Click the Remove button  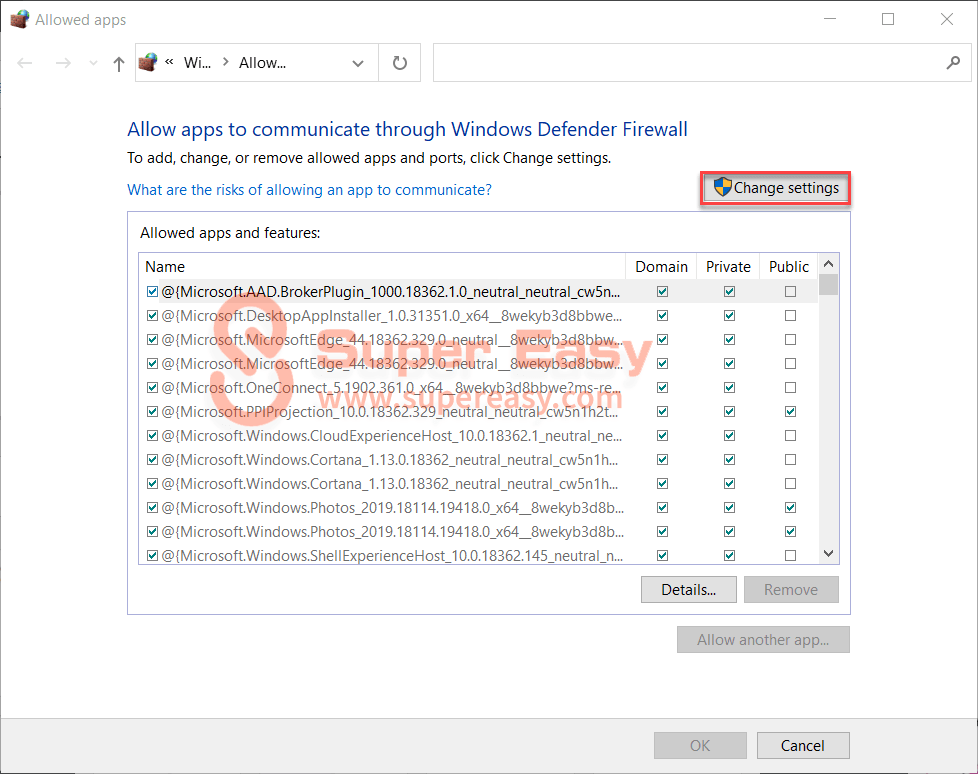click(791, 589)
